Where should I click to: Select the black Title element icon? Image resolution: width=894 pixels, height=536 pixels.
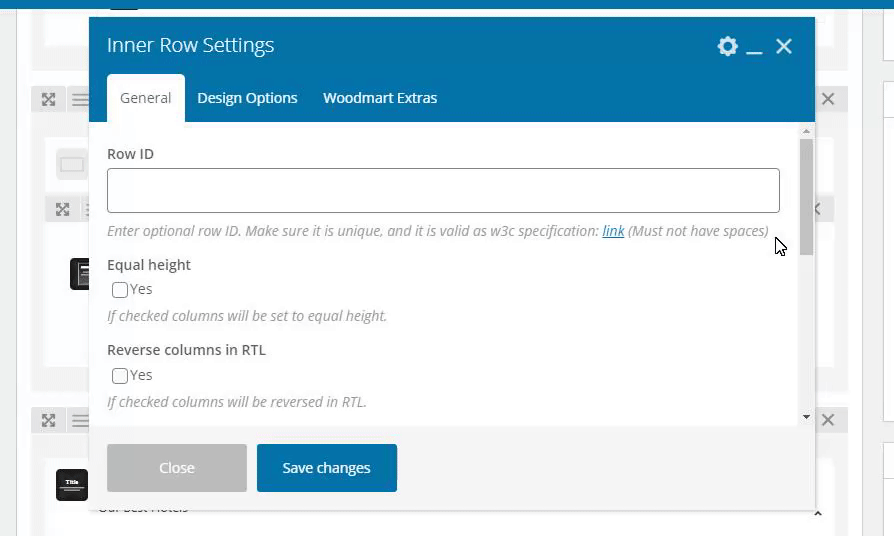pos(72,485)
